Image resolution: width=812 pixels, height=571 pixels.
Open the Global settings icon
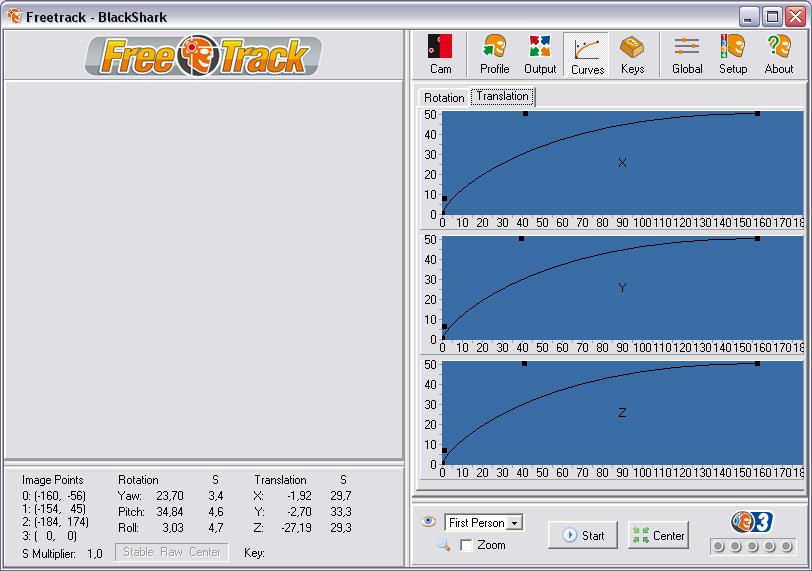coord(687,54)
